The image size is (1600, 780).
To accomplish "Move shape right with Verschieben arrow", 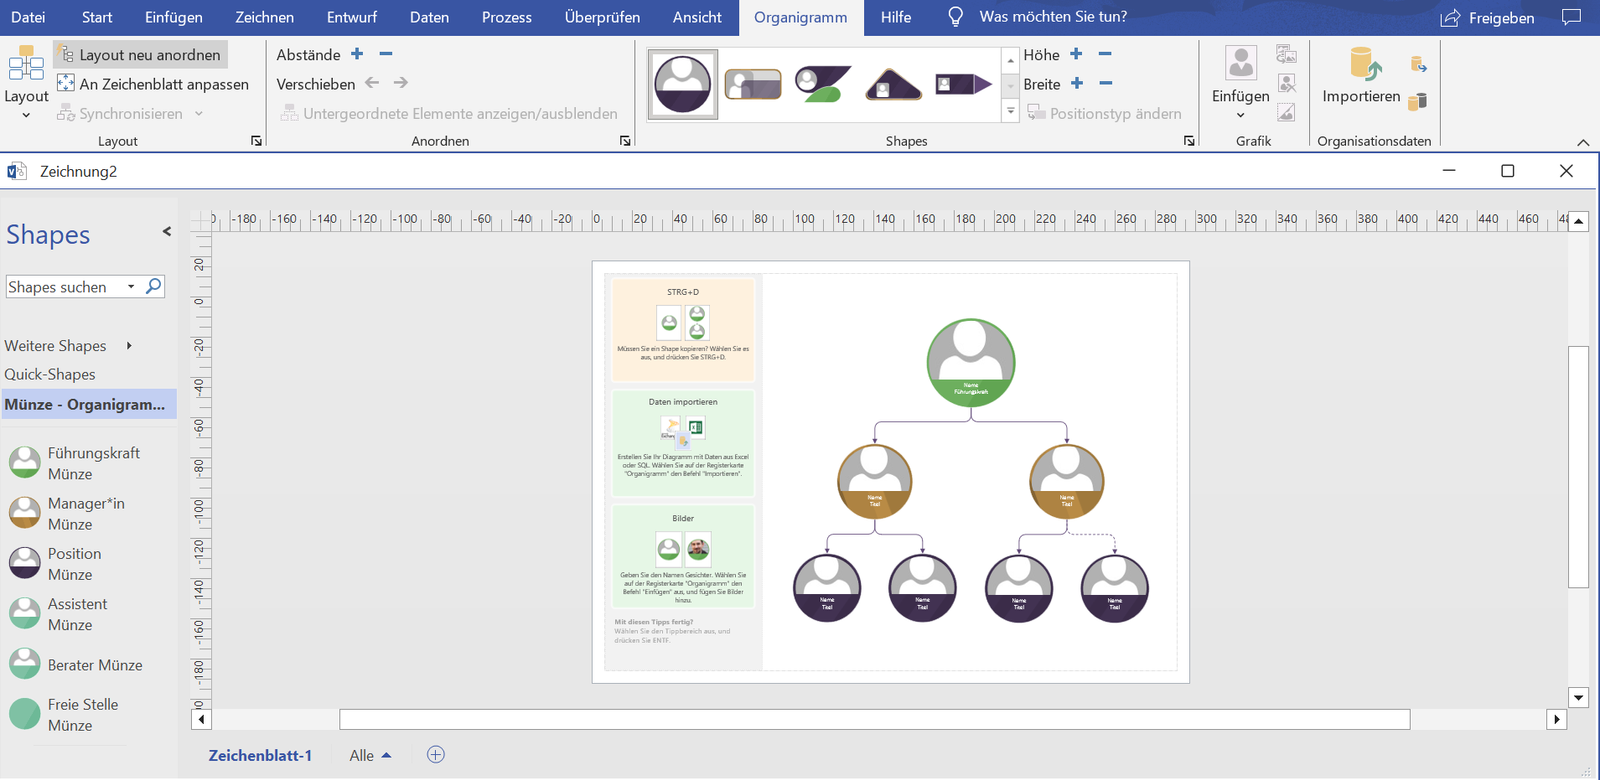I will click(401, 83).
